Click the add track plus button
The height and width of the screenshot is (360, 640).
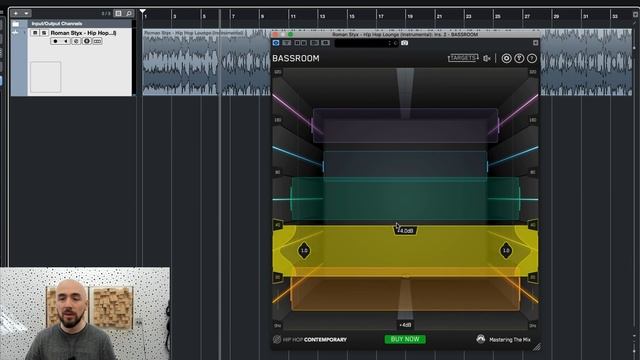16,13
